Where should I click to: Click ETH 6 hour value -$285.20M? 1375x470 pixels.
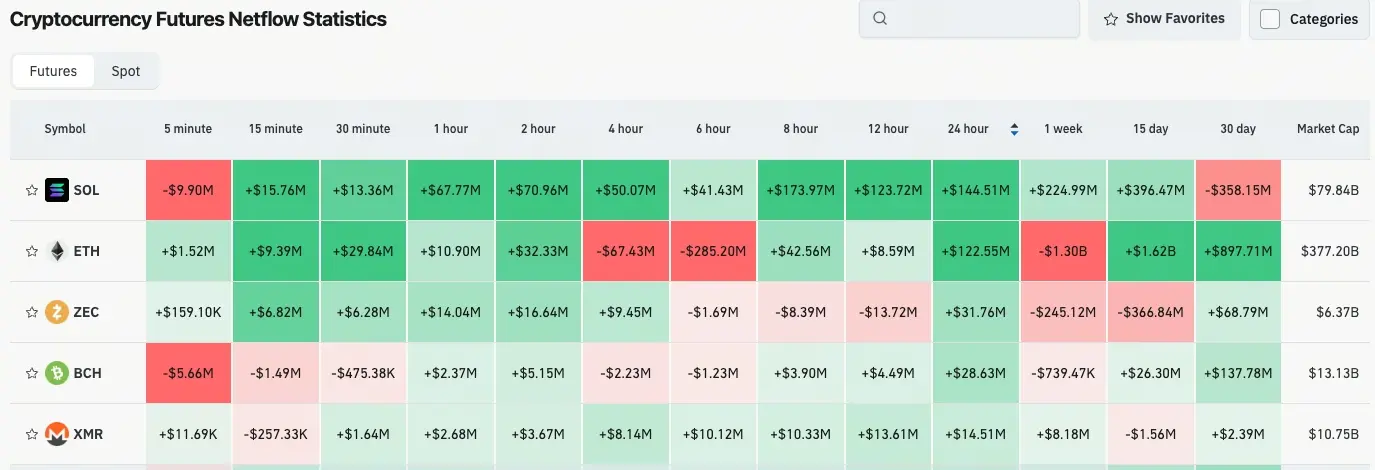pyautogui.click(x=713, y=251)
